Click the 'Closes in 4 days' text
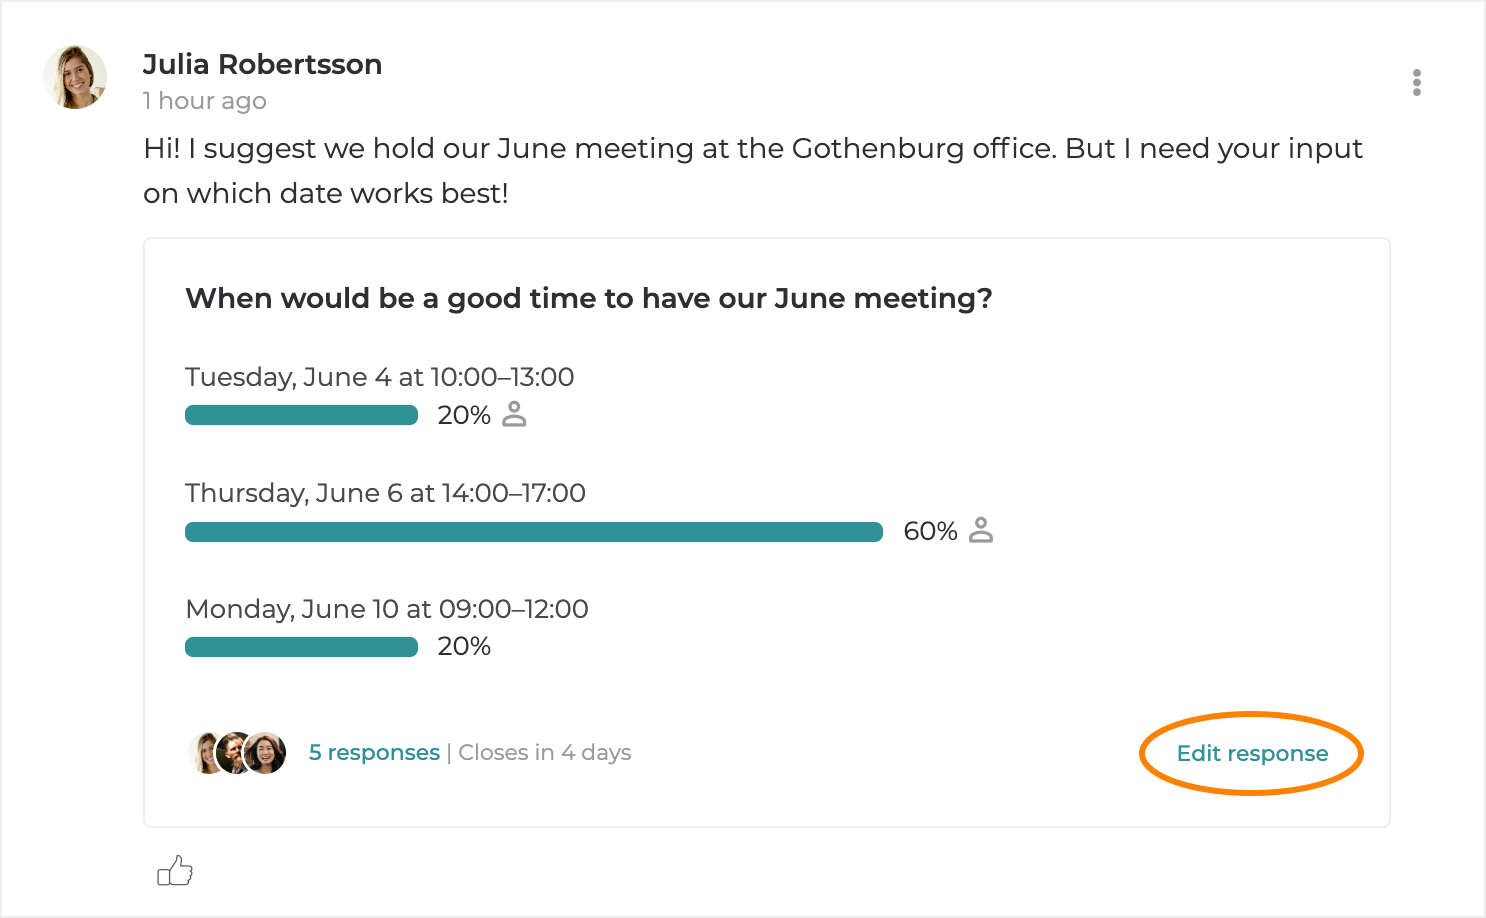The height and width of the screenshot is (918, 1486). (545, 752)
